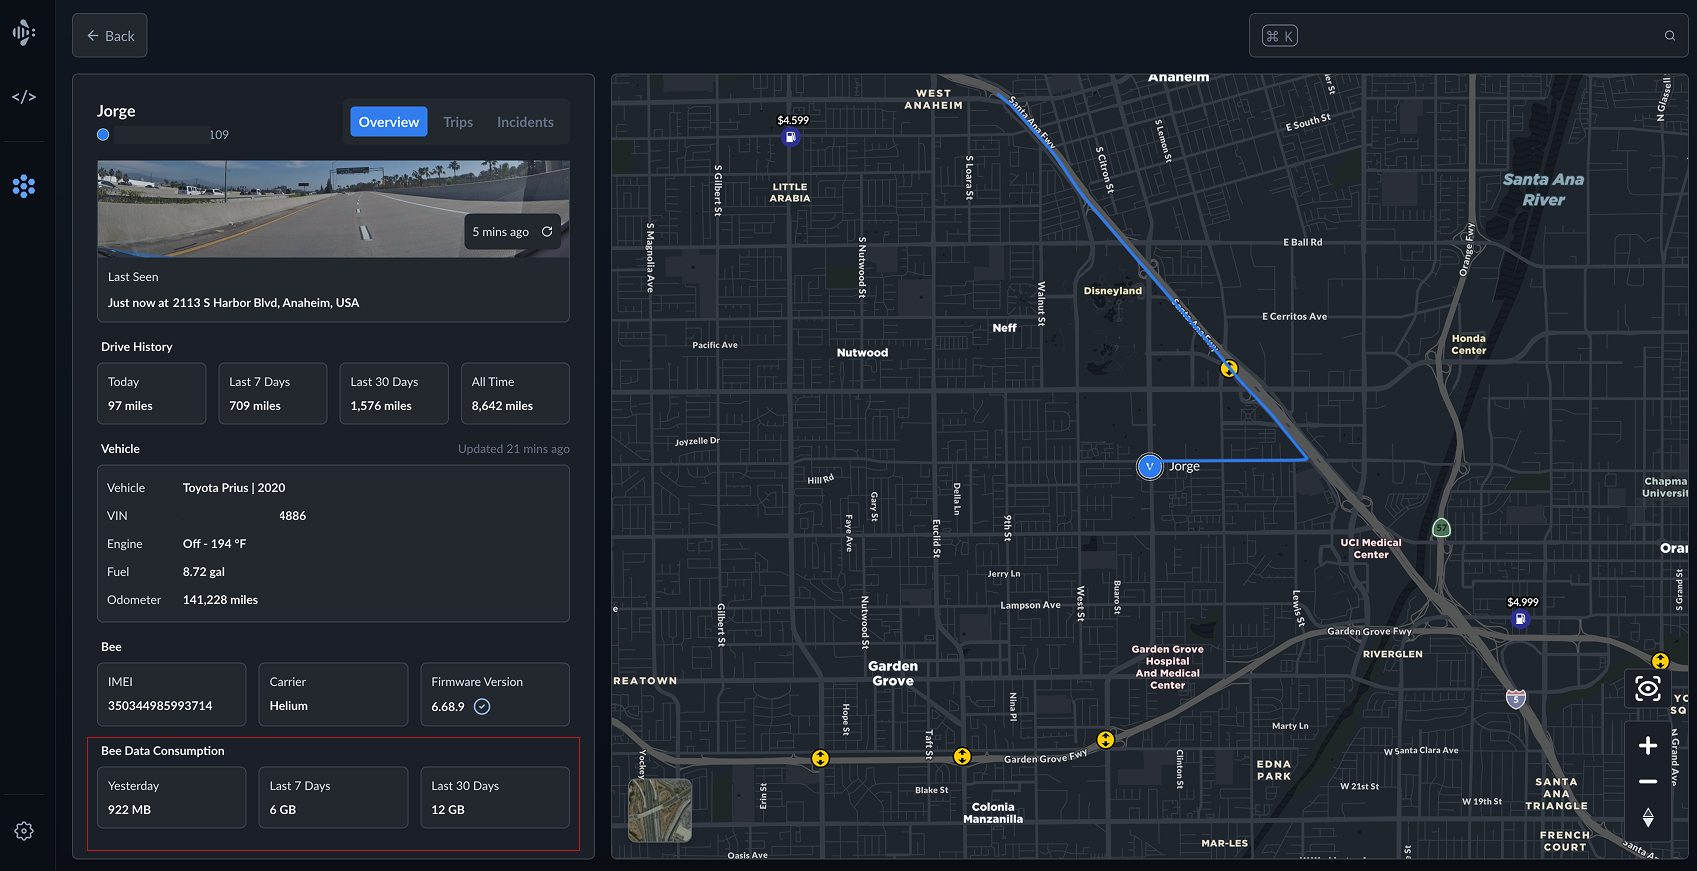The image size is (1697, 871).
Task: Zoom out on the map
Action: 1647,781
